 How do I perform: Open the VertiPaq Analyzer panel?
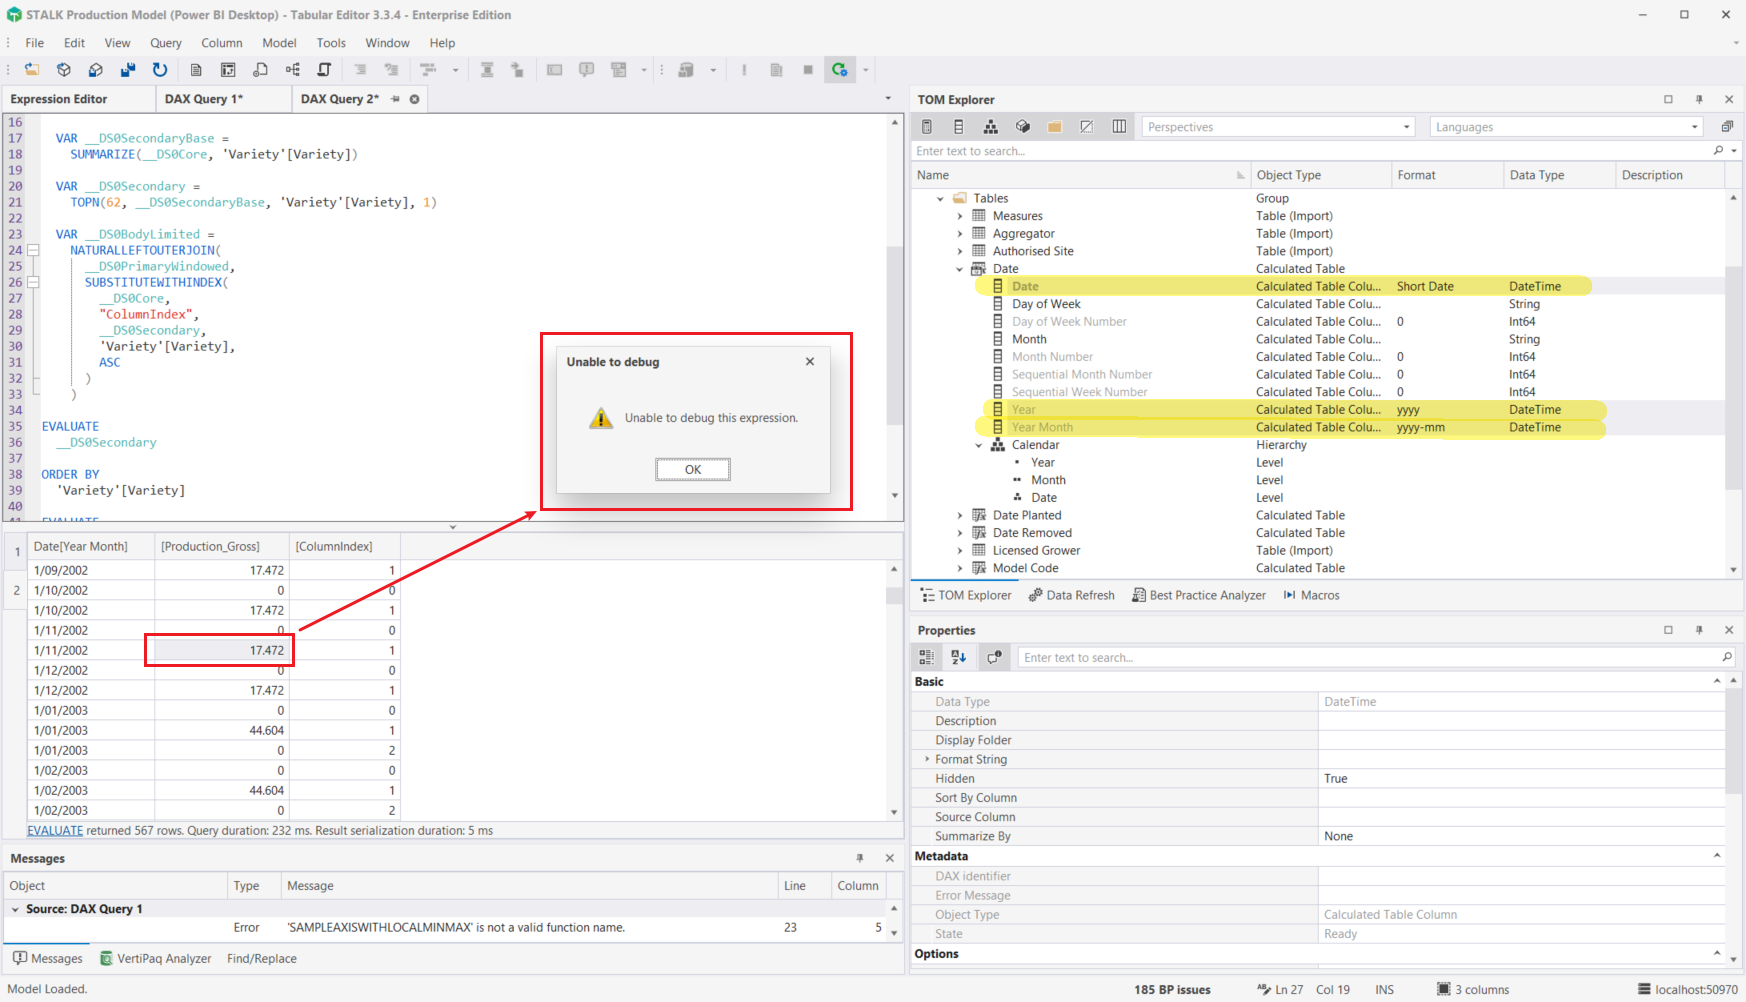(156, 958)
